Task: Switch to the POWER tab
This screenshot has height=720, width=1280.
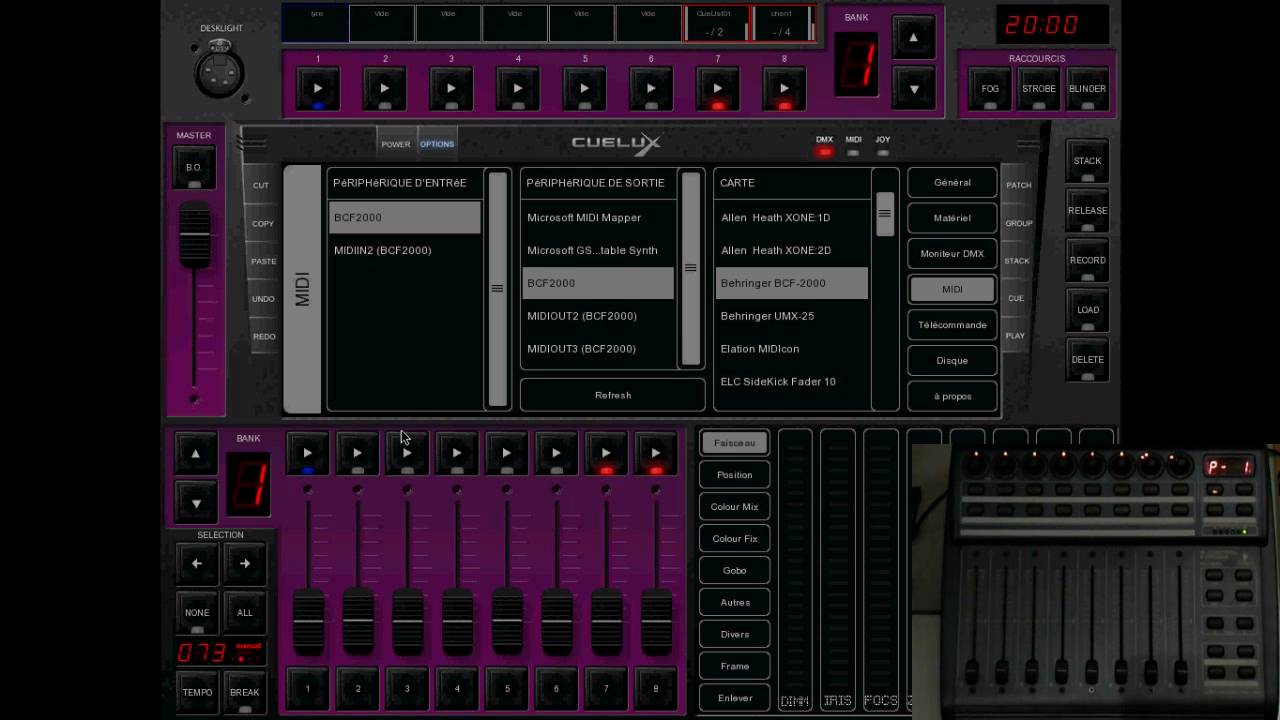Action: click(x=396, y=144)
